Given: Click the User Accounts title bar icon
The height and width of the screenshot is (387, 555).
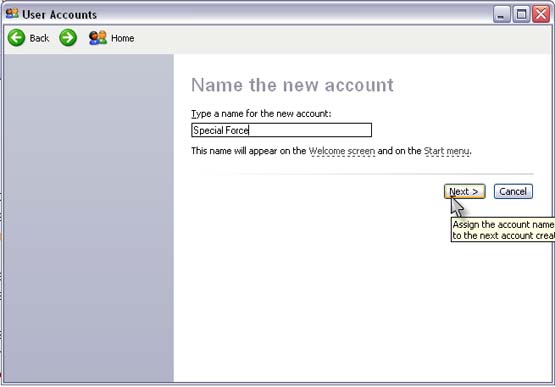Looking at the screenshot, I should 12,14.
